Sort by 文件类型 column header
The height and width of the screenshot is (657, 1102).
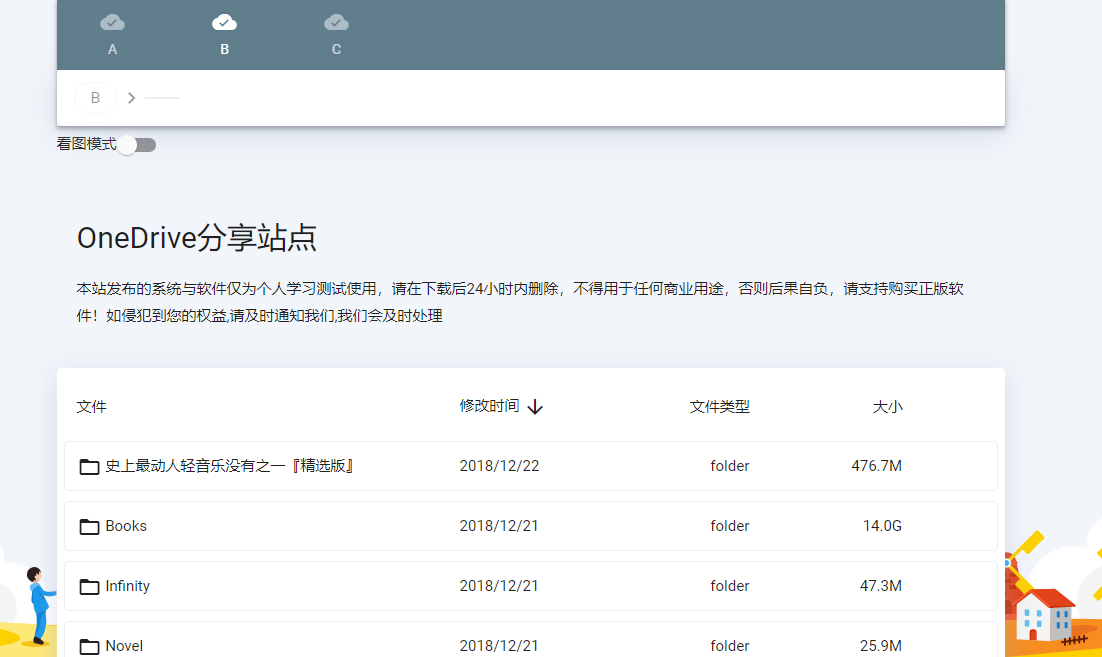coord(719,407)
